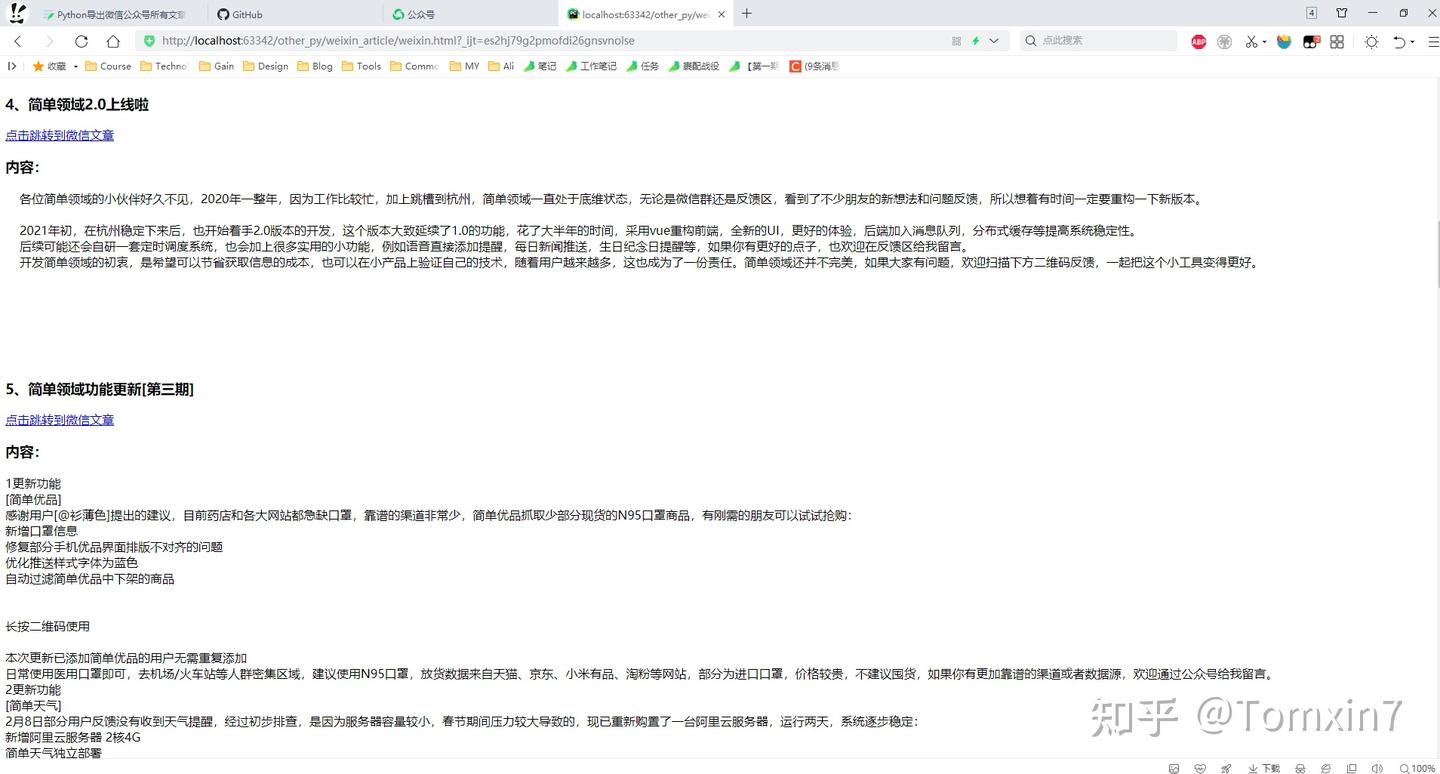Open the browser apps grid icon

click(x=1338, y=41)
